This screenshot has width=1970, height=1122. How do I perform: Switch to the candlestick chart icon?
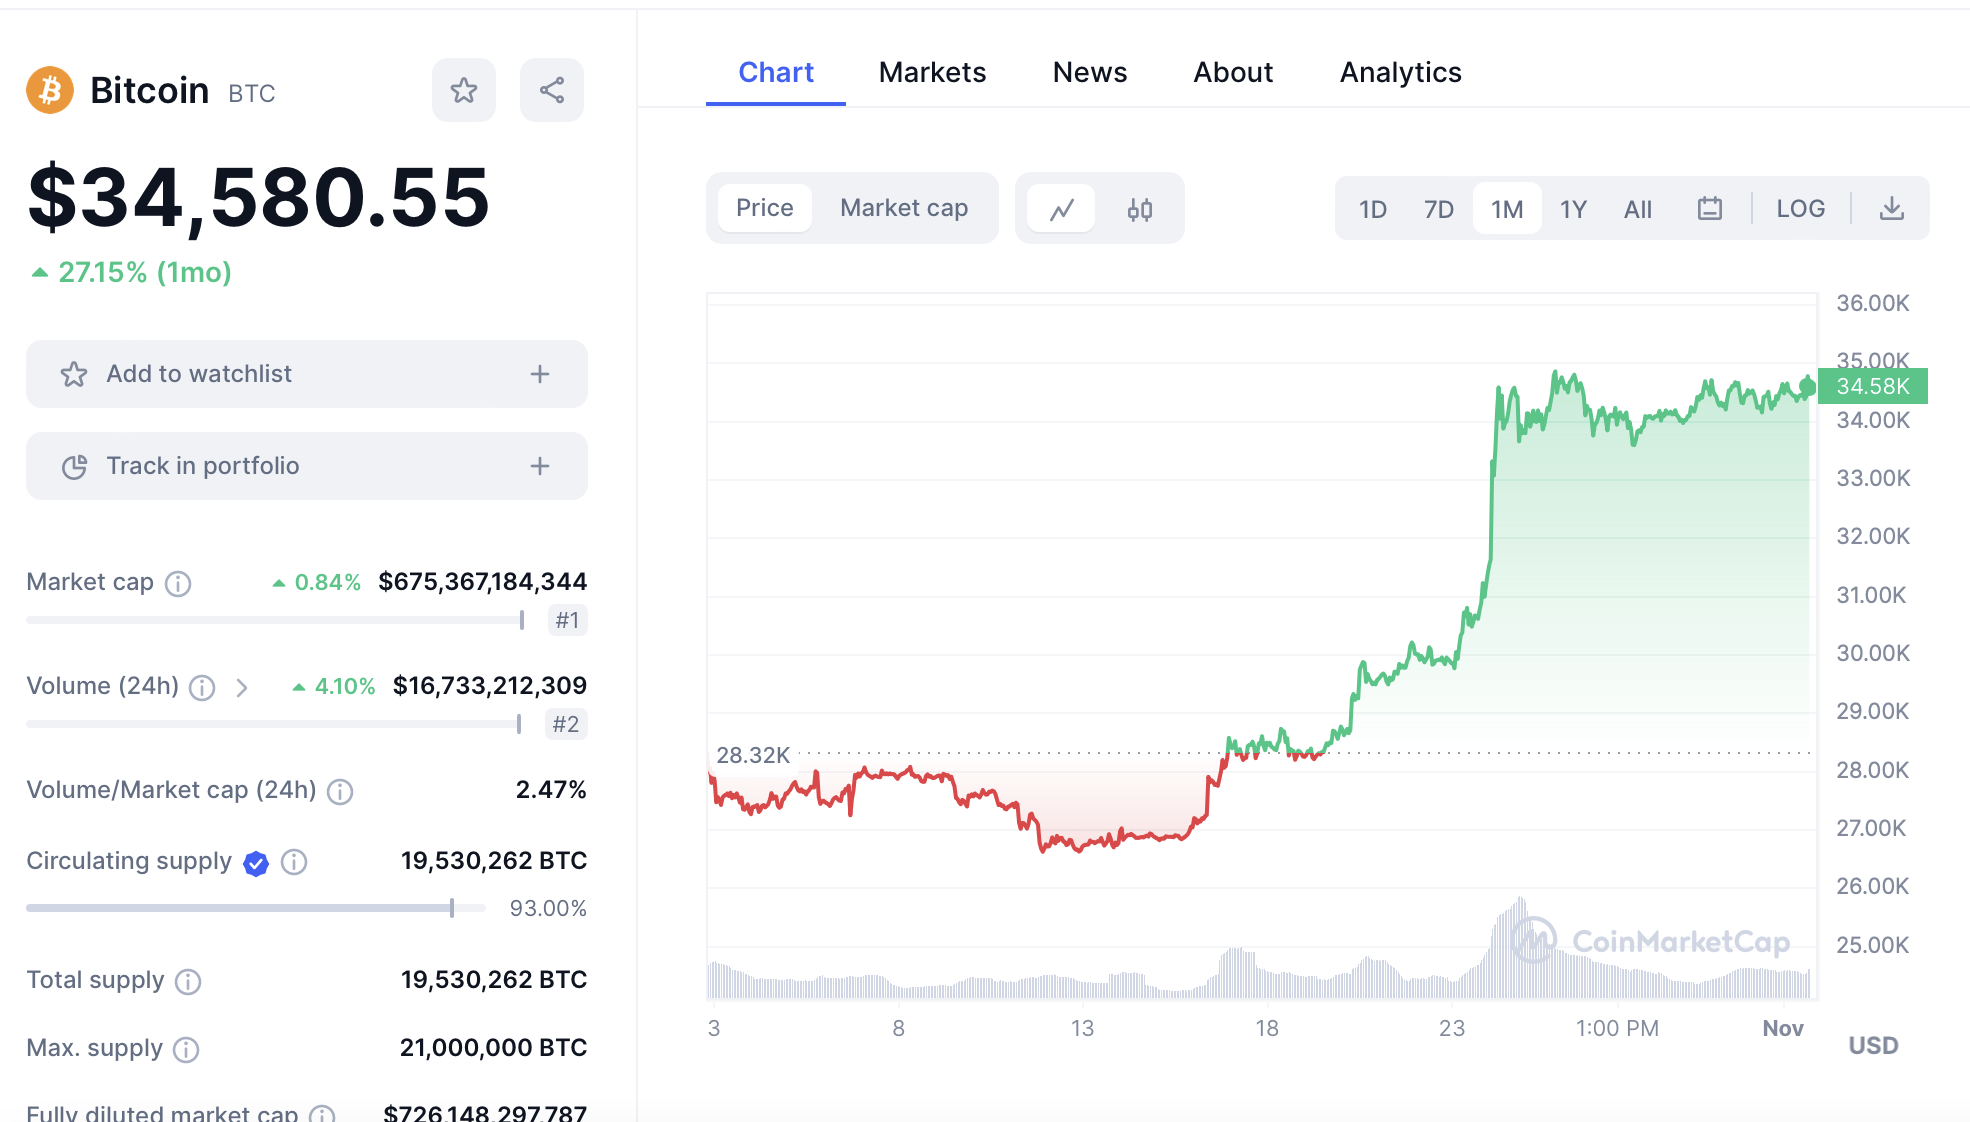point(1139,209)
